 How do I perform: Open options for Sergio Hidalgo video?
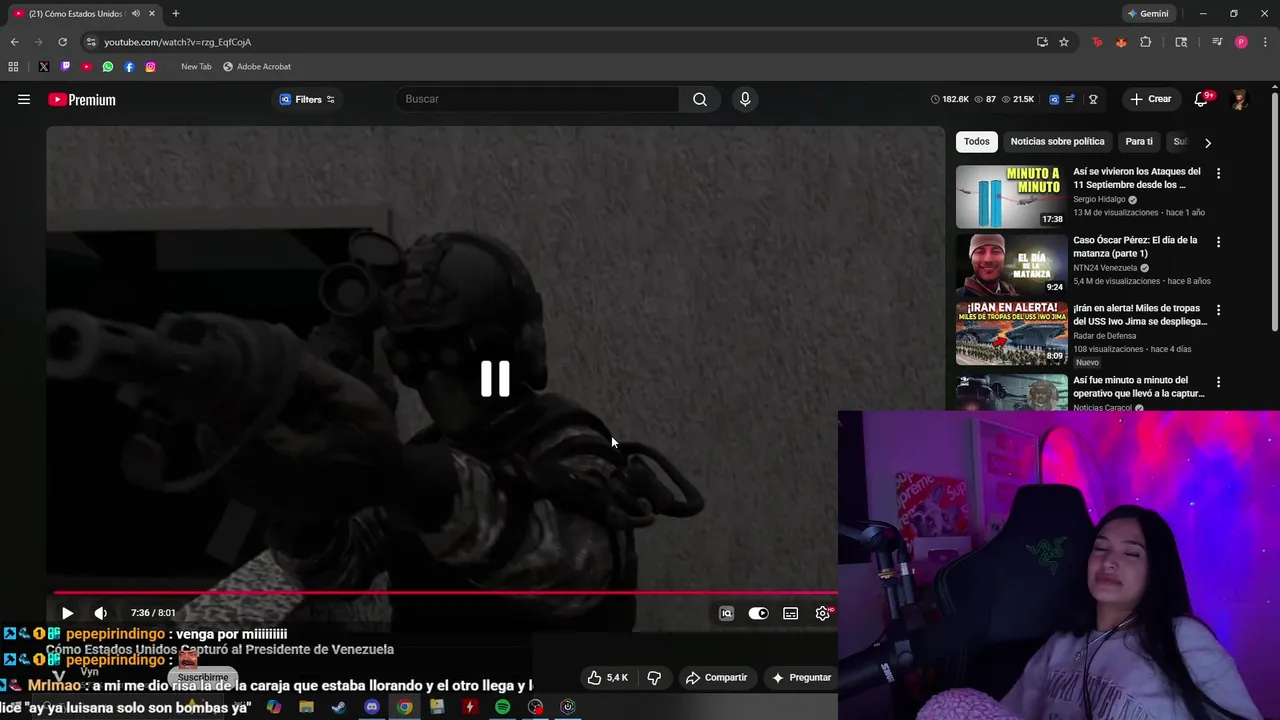click(x=1218, y=173)
